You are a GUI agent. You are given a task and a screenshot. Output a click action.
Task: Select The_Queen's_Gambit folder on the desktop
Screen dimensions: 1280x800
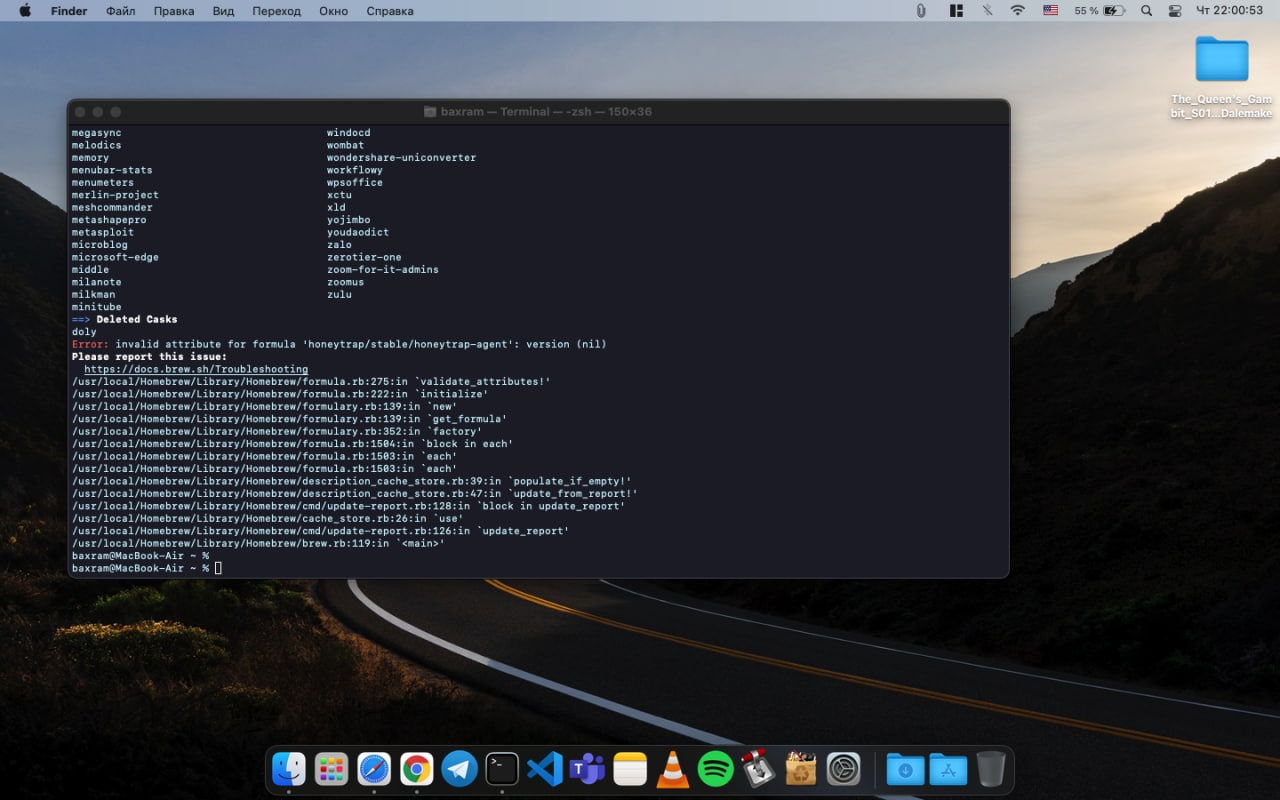point(1222,78)
